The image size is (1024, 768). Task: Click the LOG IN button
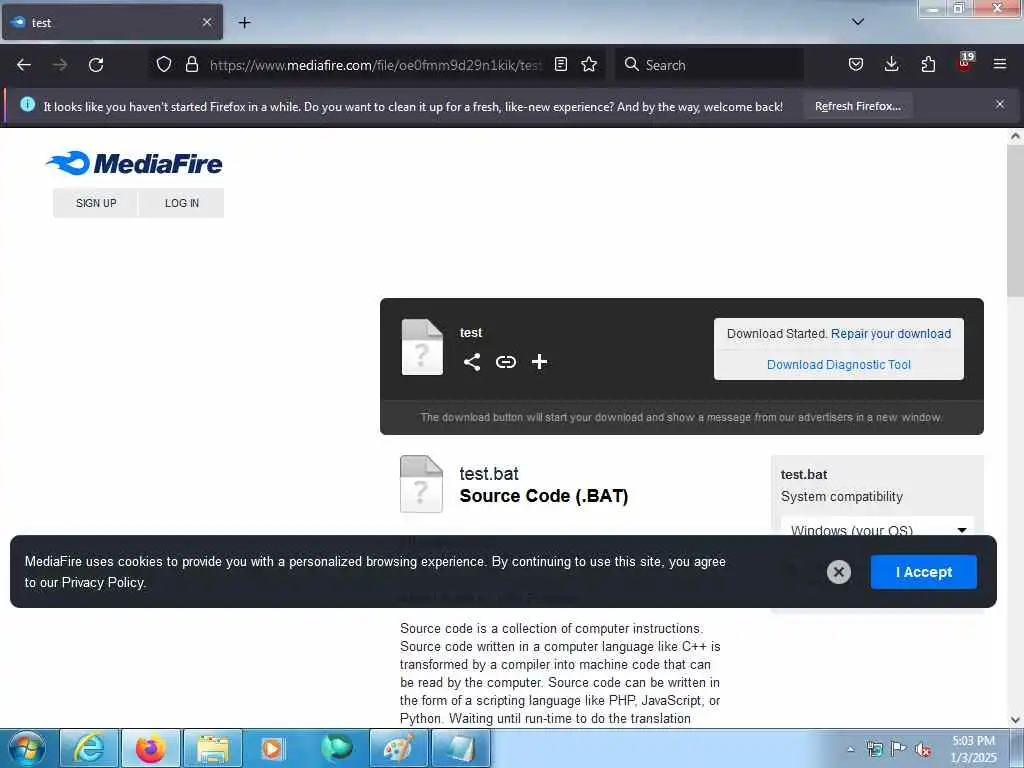click(x=182, y=203)
